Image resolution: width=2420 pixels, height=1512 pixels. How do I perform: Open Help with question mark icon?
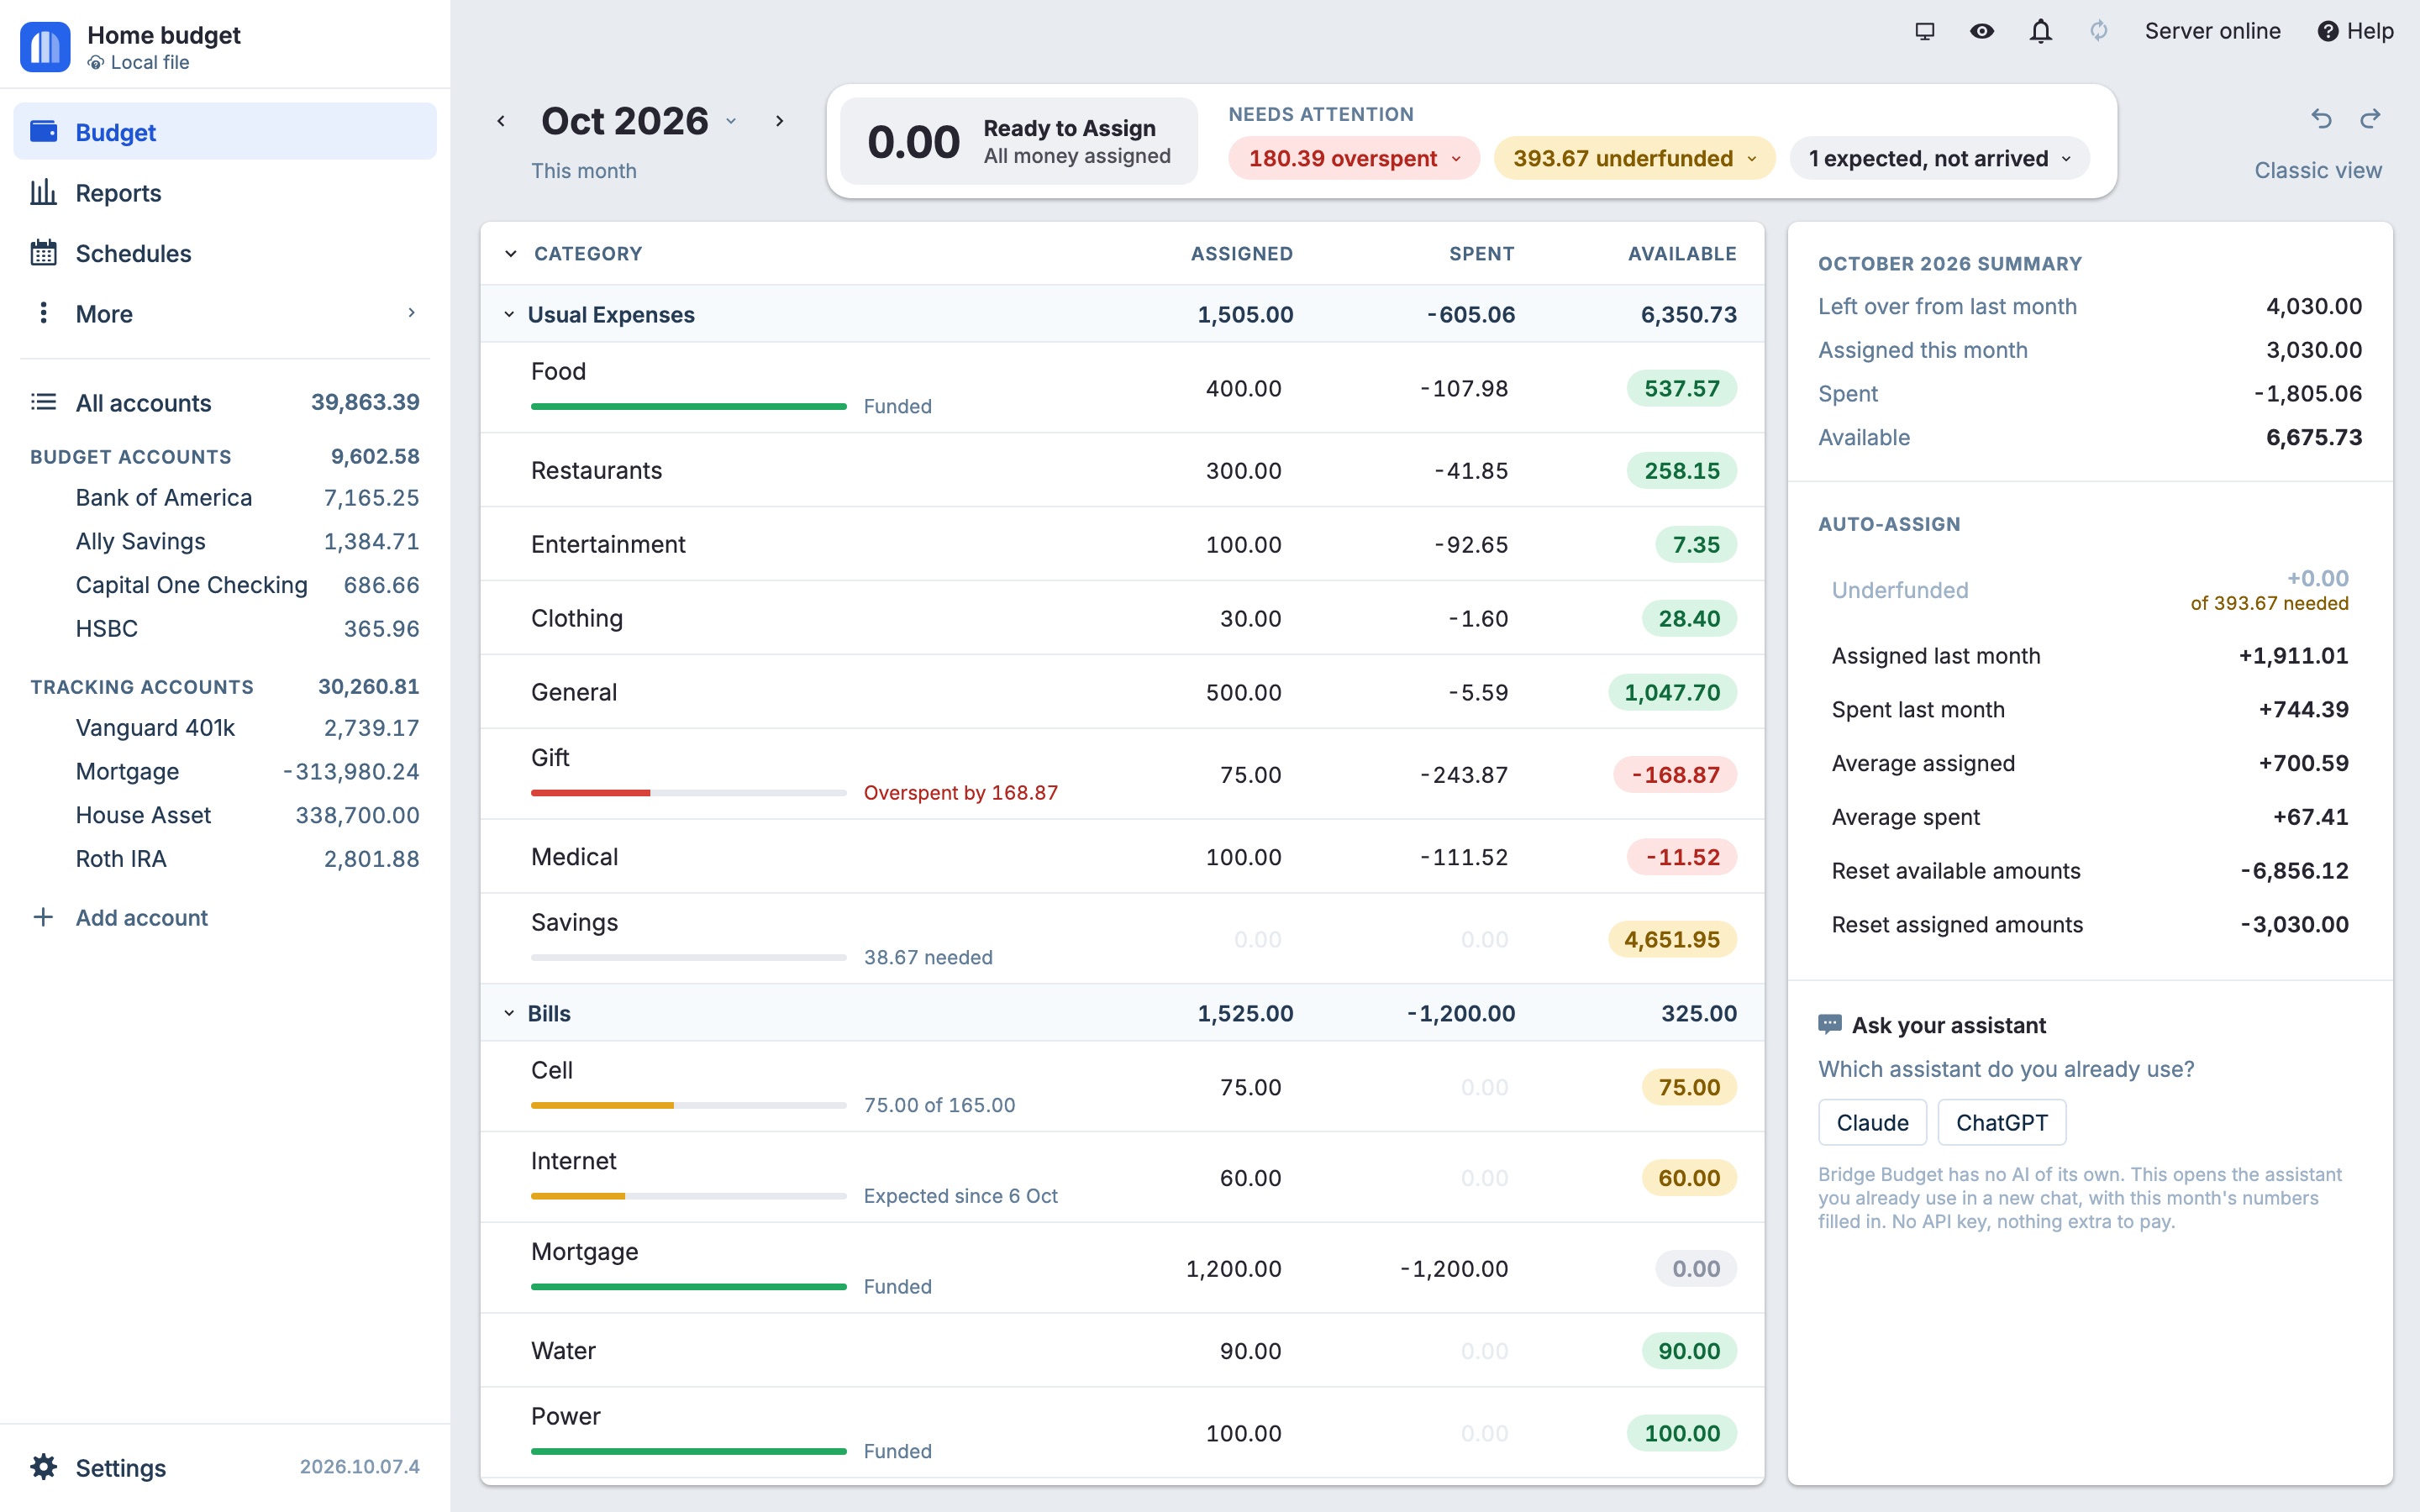click(x=2356, y=31)
